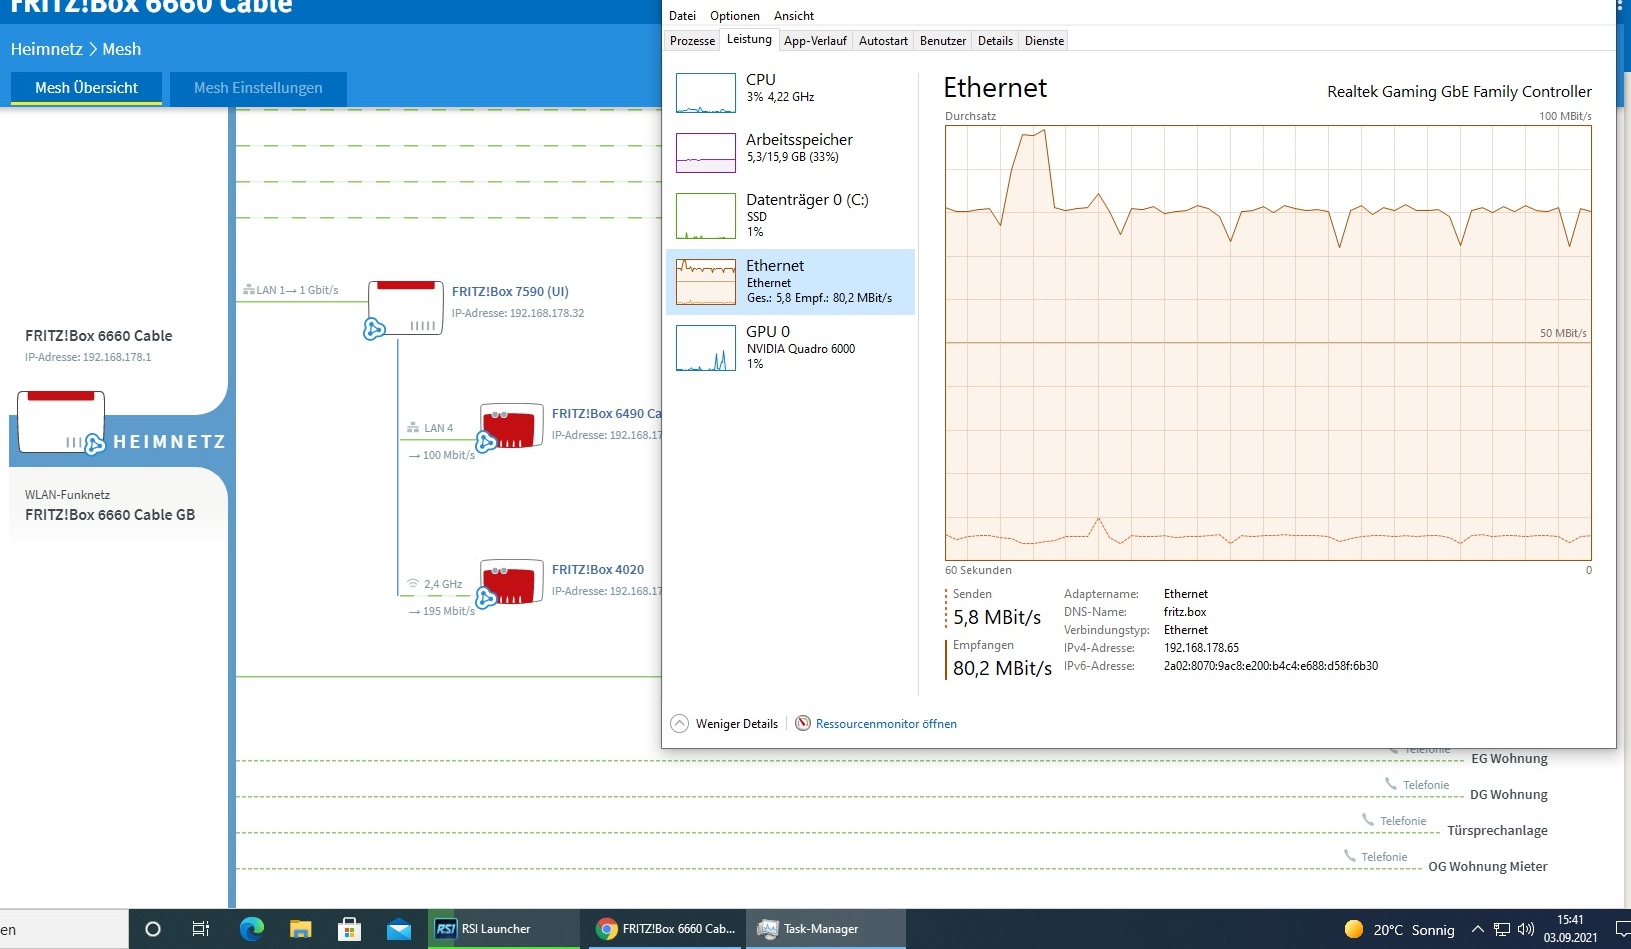Image resolution: width=1631 pixels, height=949 pixels.
Task: Switch to the App-Verlauf tab
Action: [x=815, y=41]
